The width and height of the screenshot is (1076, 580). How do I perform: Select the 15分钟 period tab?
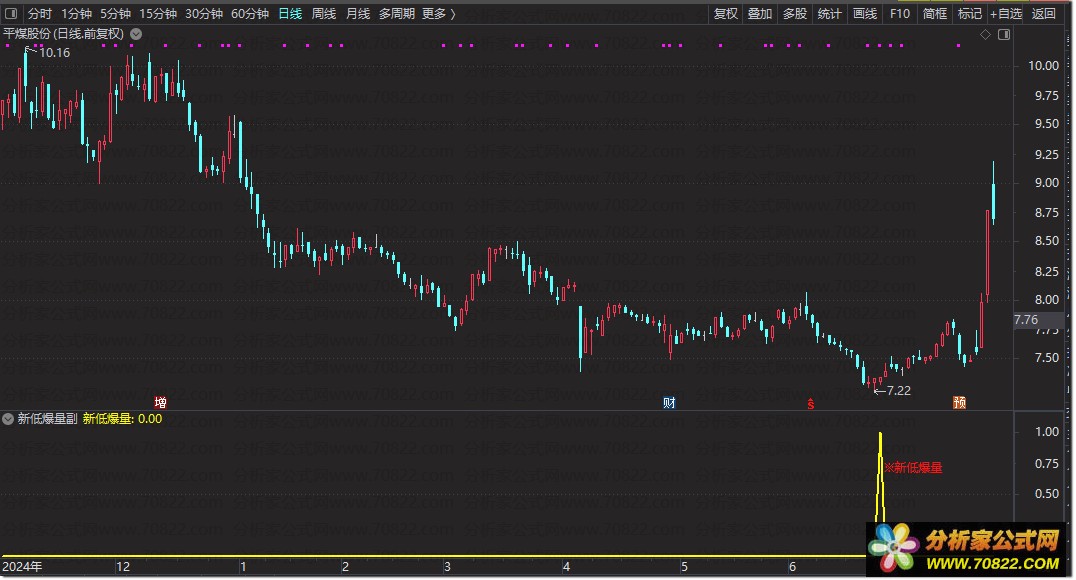158,14
